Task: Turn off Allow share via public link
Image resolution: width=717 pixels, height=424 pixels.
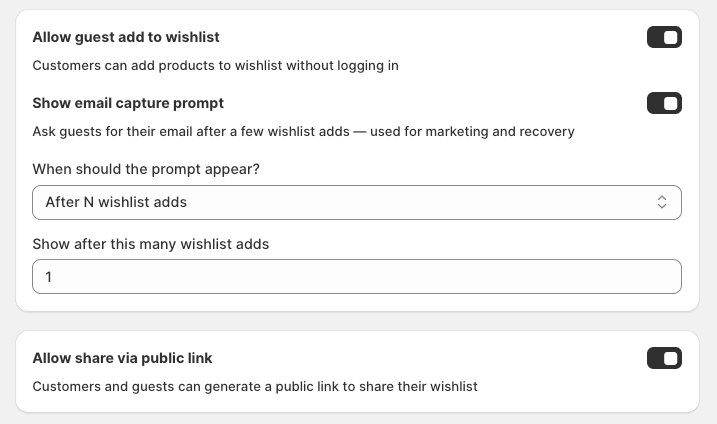Action: pyautogui.click(x=664, y=358)
